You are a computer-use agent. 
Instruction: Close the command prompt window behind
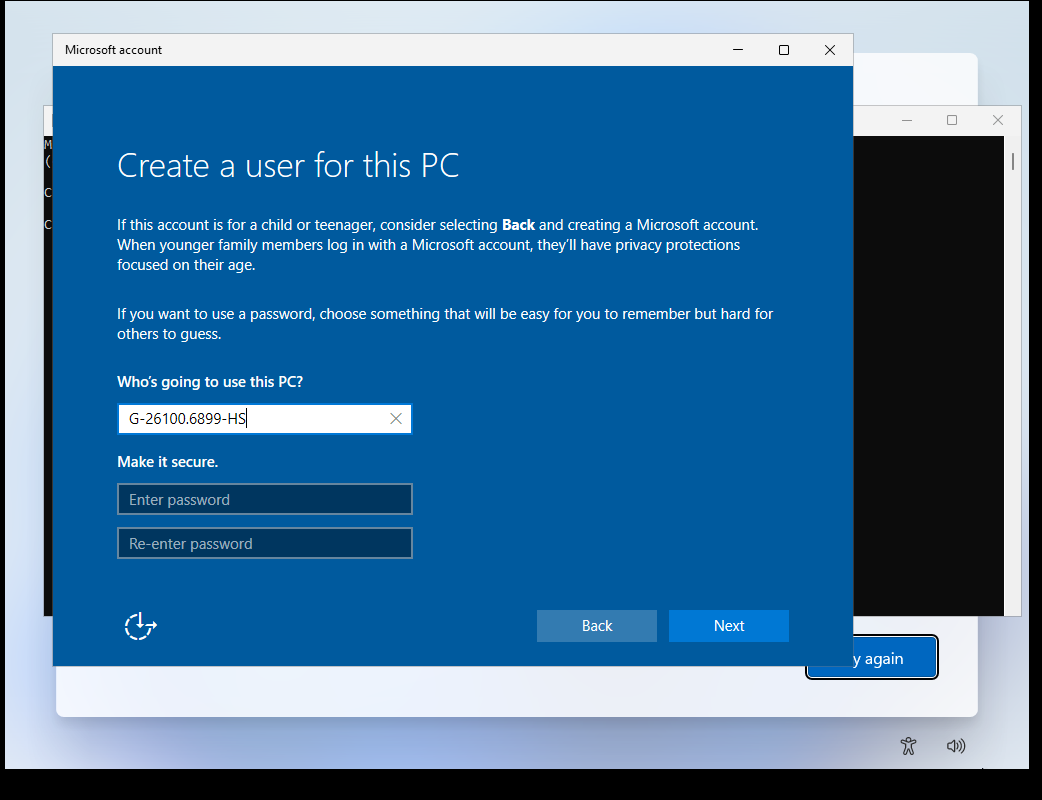997,120
